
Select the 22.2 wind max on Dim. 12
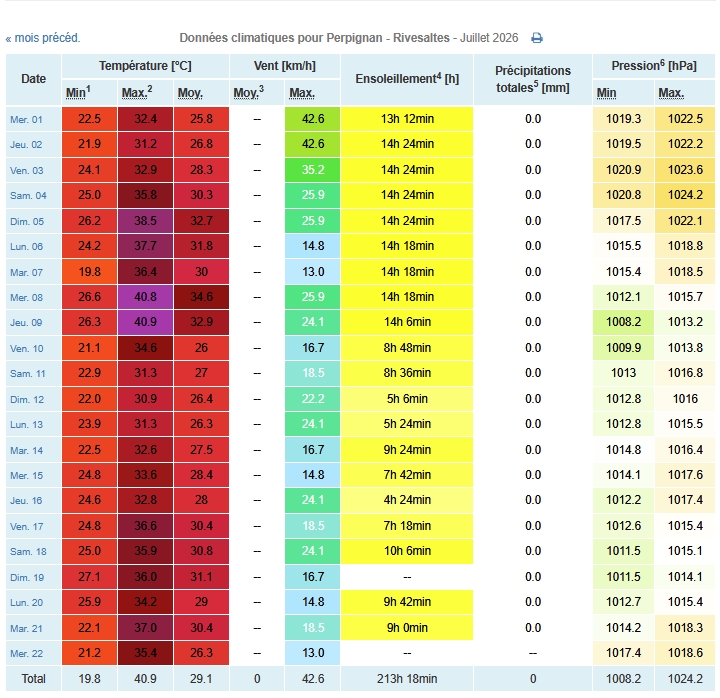click(313, 399)
